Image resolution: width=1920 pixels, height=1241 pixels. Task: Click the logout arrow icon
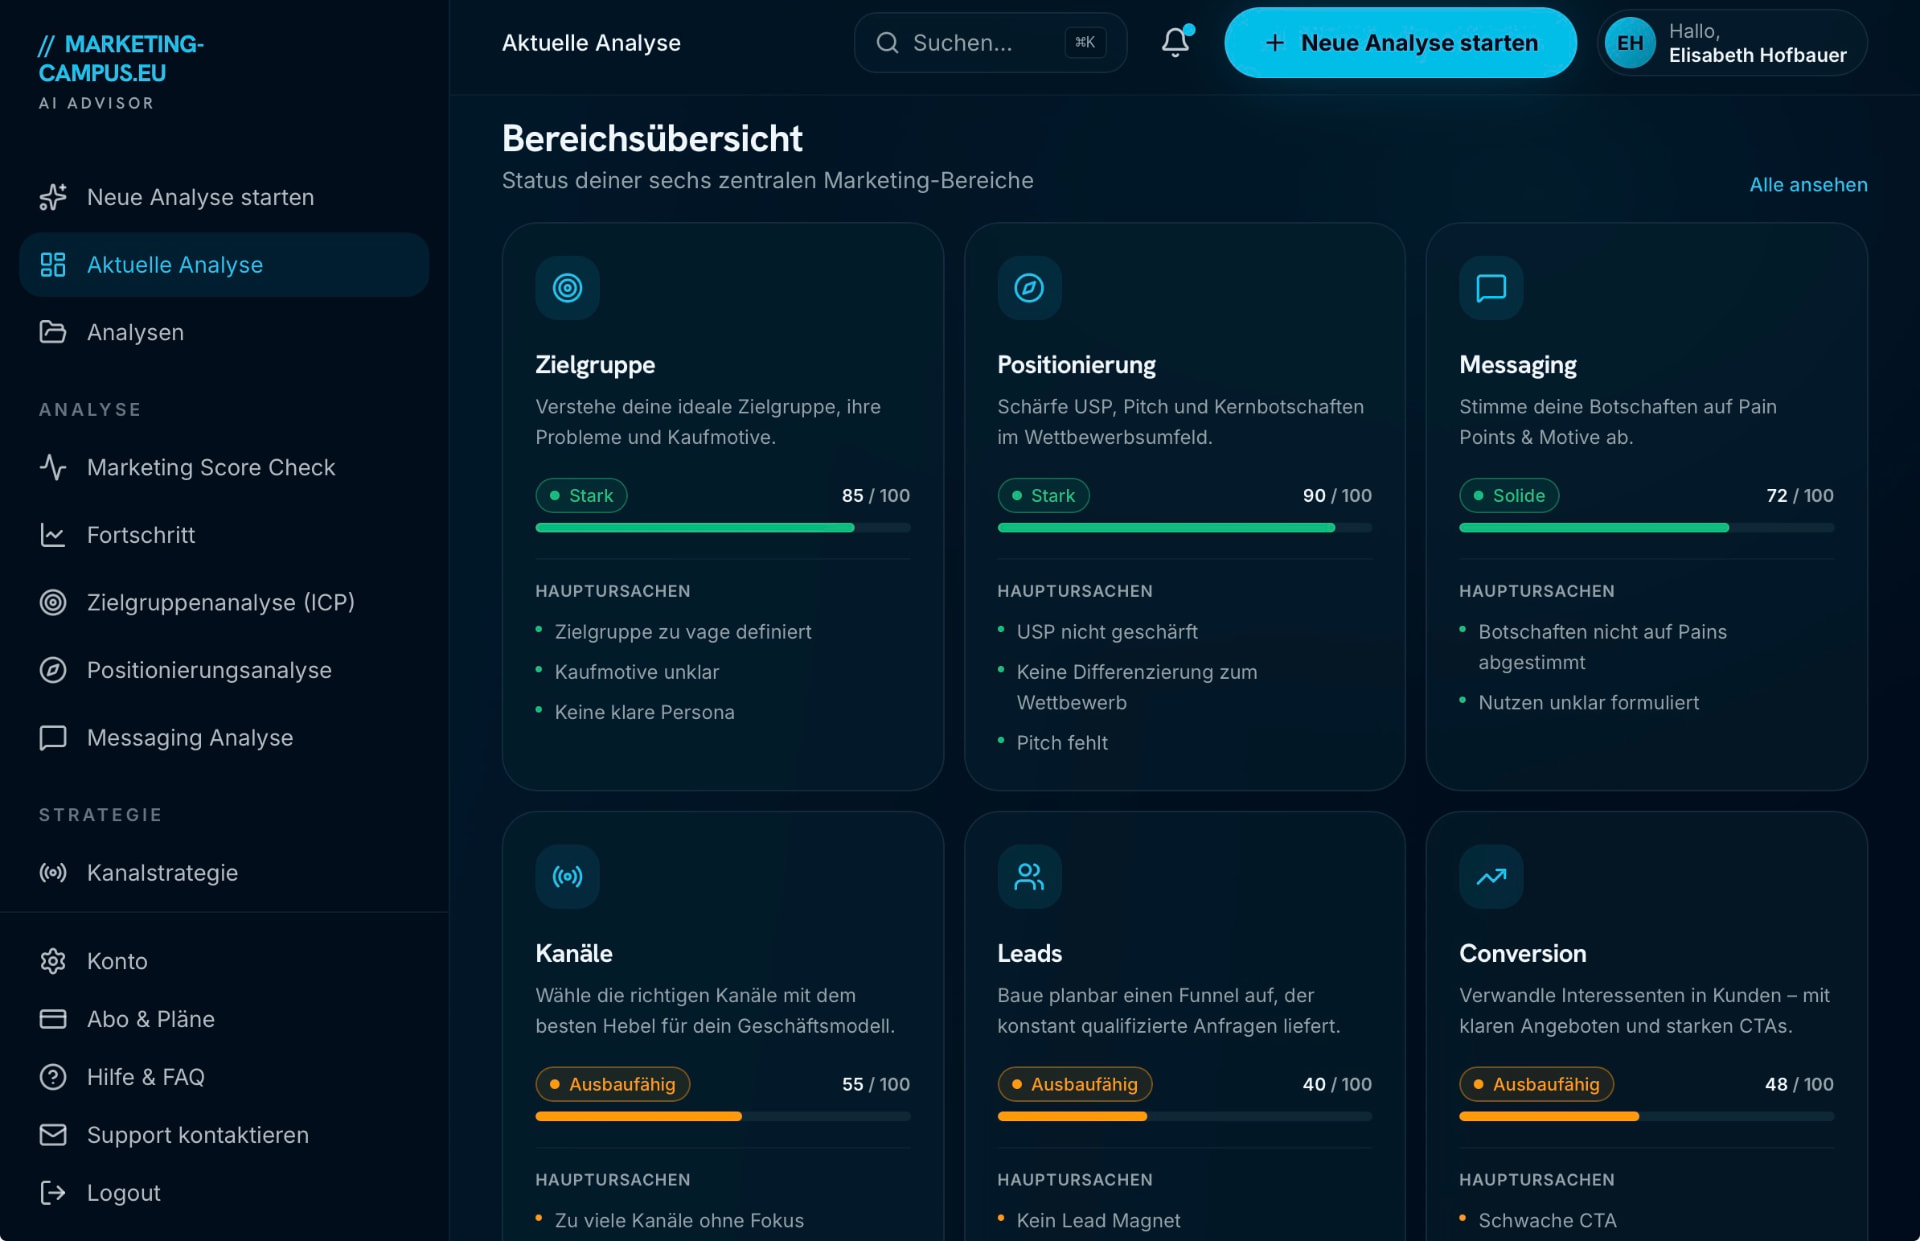pos(53,1193)
